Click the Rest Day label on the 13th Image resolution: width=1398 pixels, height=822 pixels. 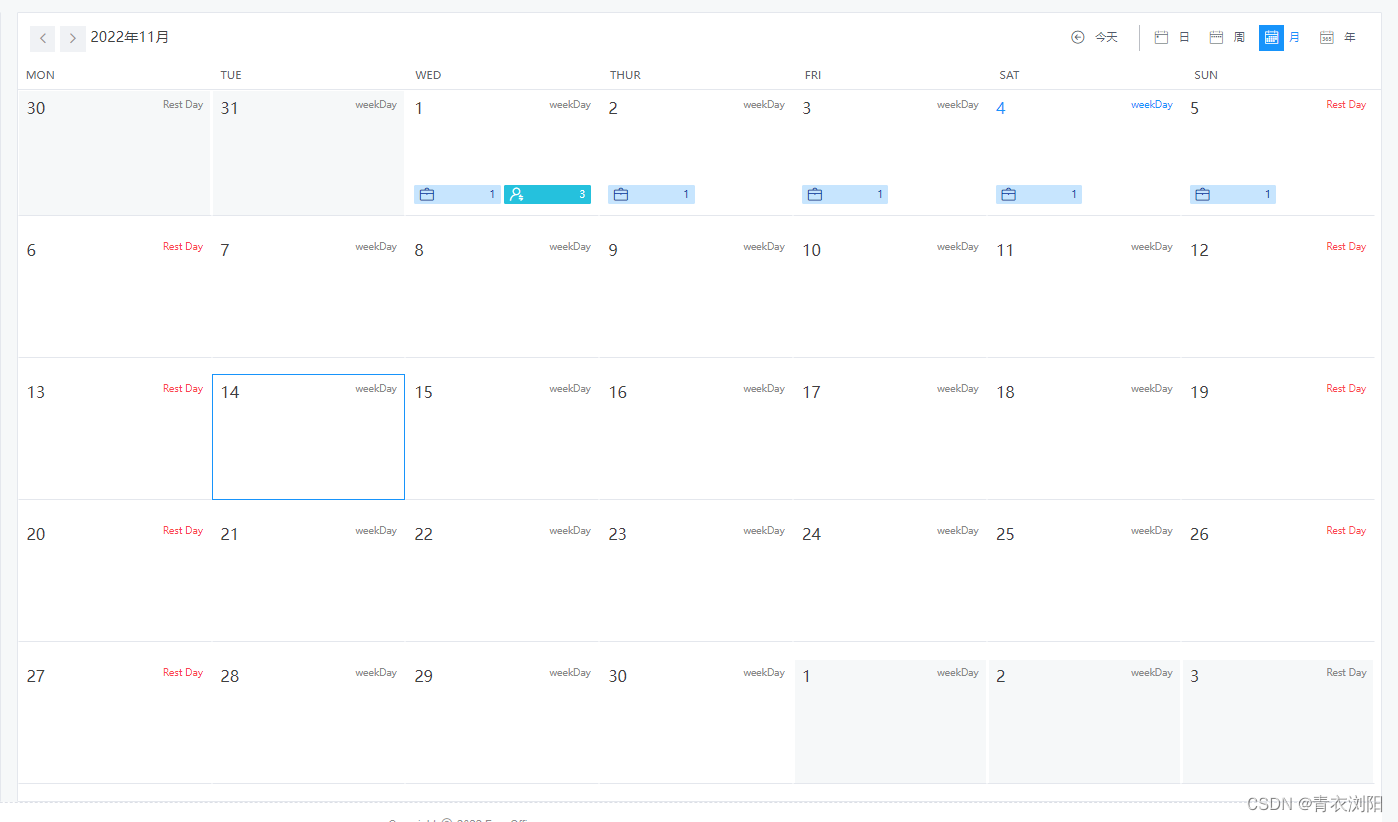(x=183, y=388)
